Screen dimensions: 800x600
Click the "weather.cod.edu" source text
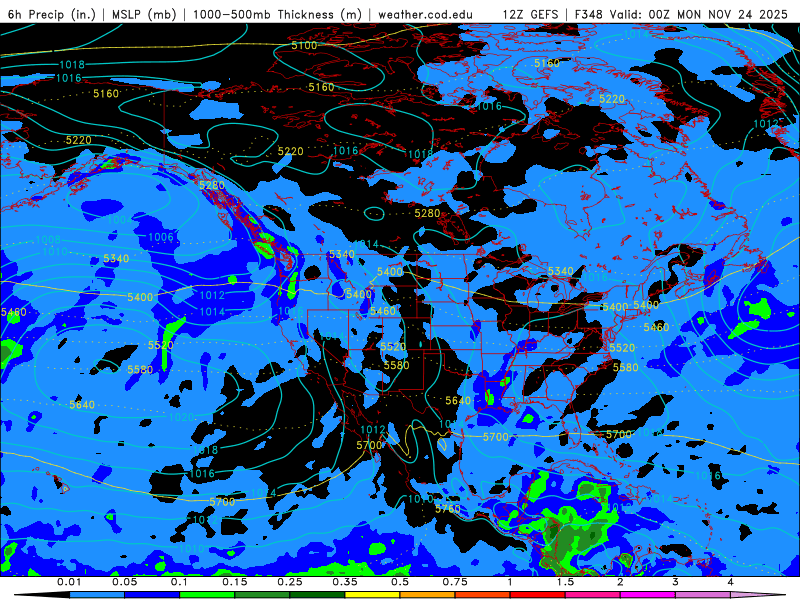point(425,14)
